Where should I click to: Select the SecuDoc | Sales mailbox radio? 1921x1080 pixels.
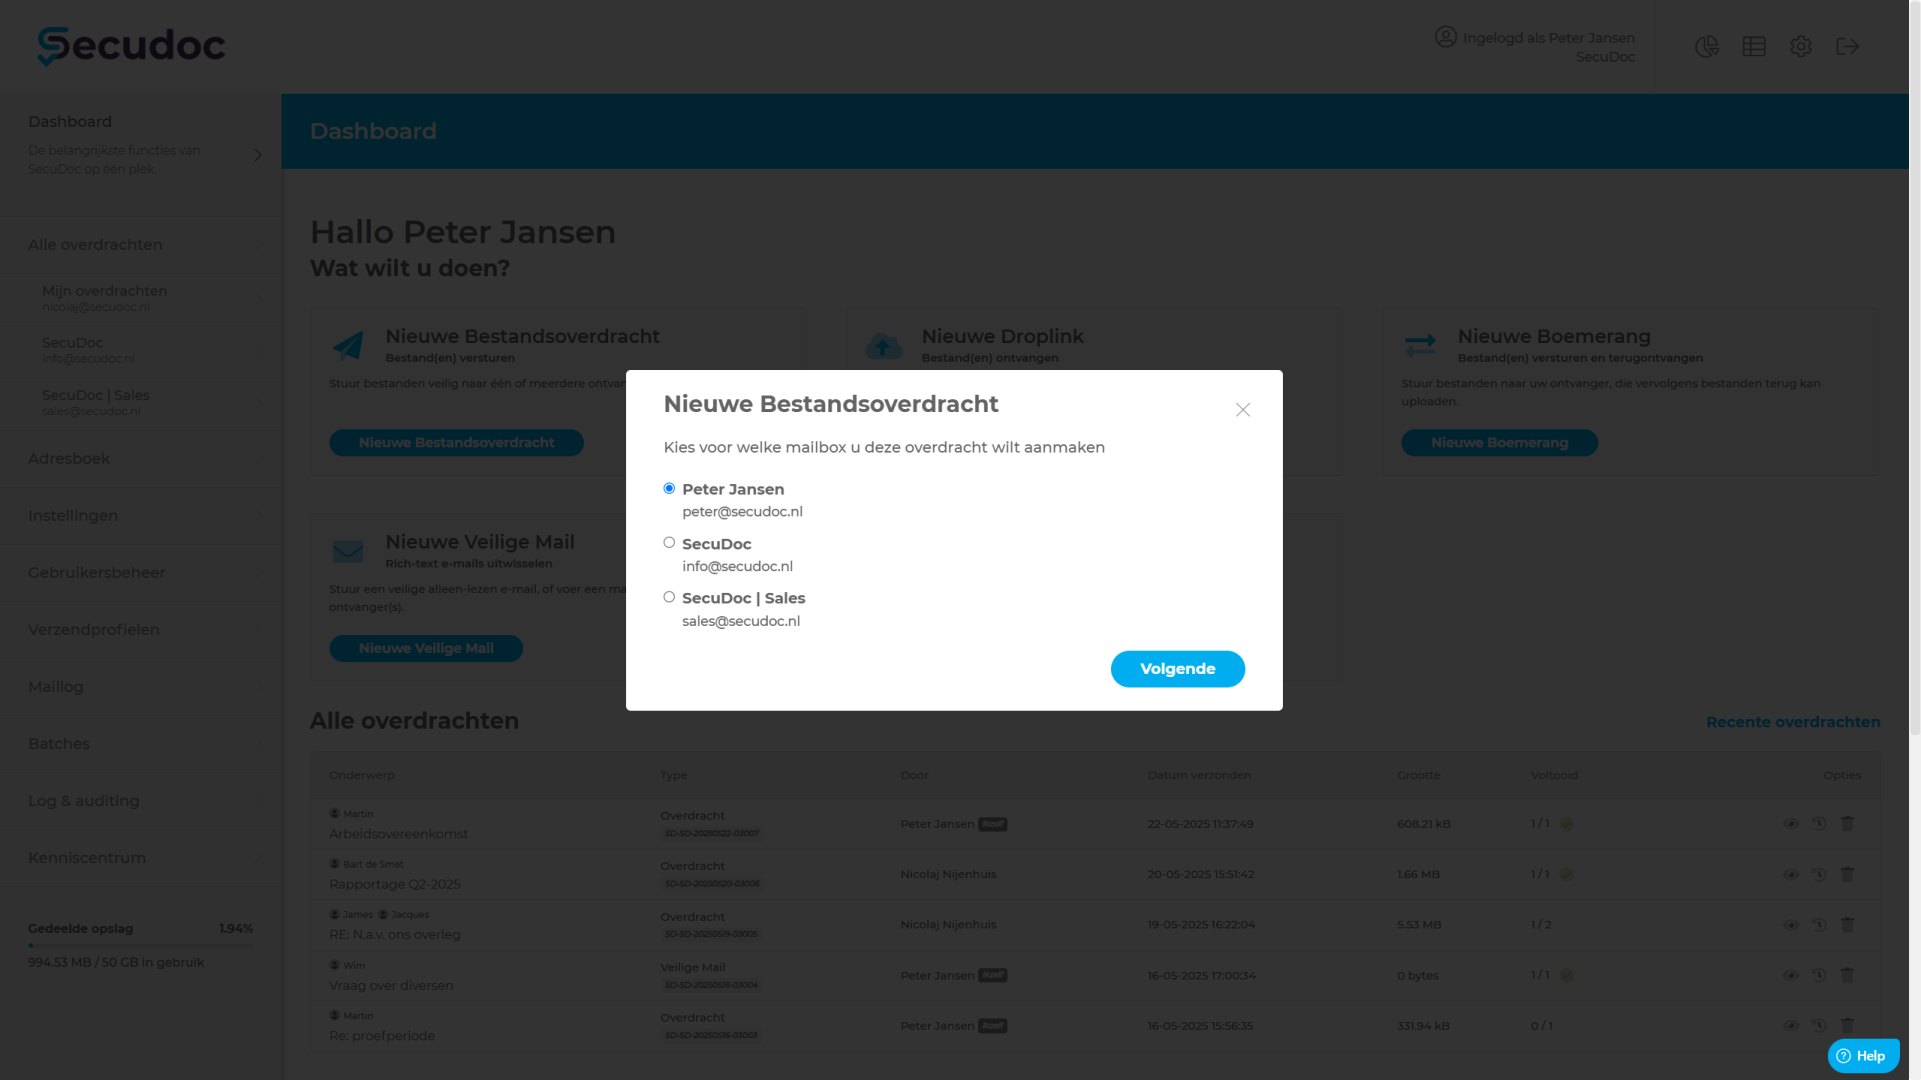click(x=669, y=597)
